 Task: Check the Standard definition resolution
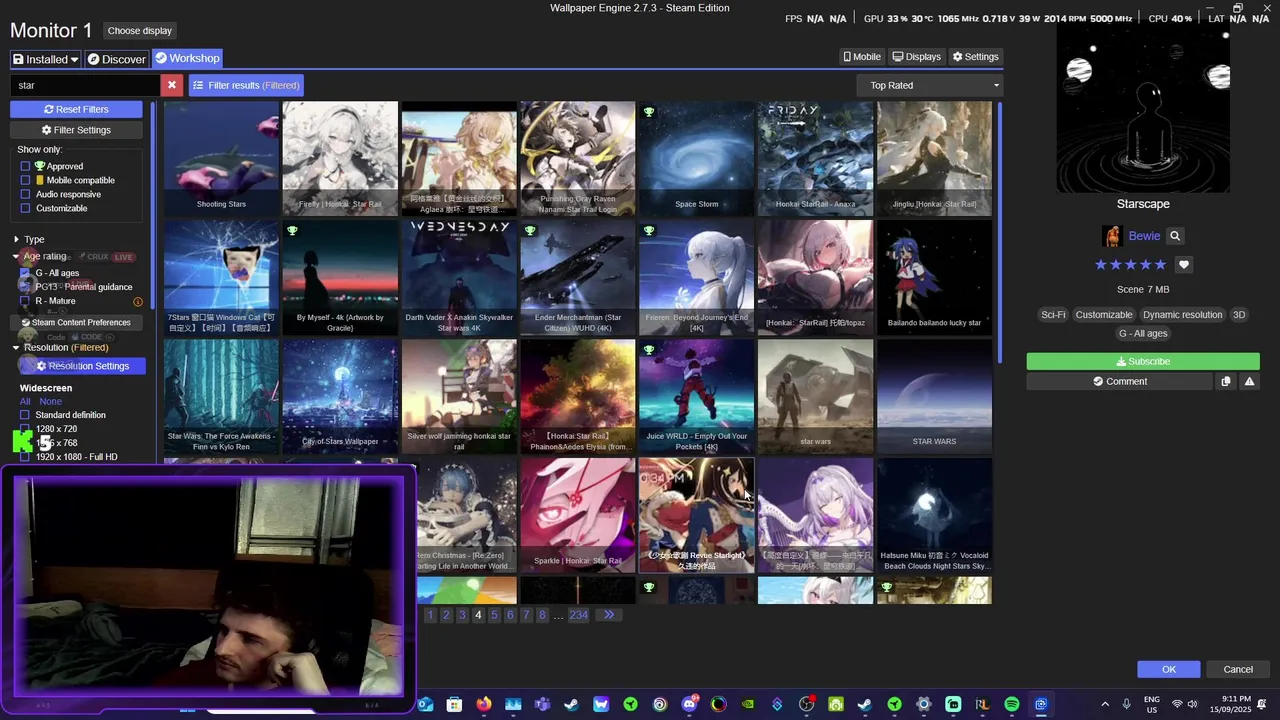click(25, 415)
